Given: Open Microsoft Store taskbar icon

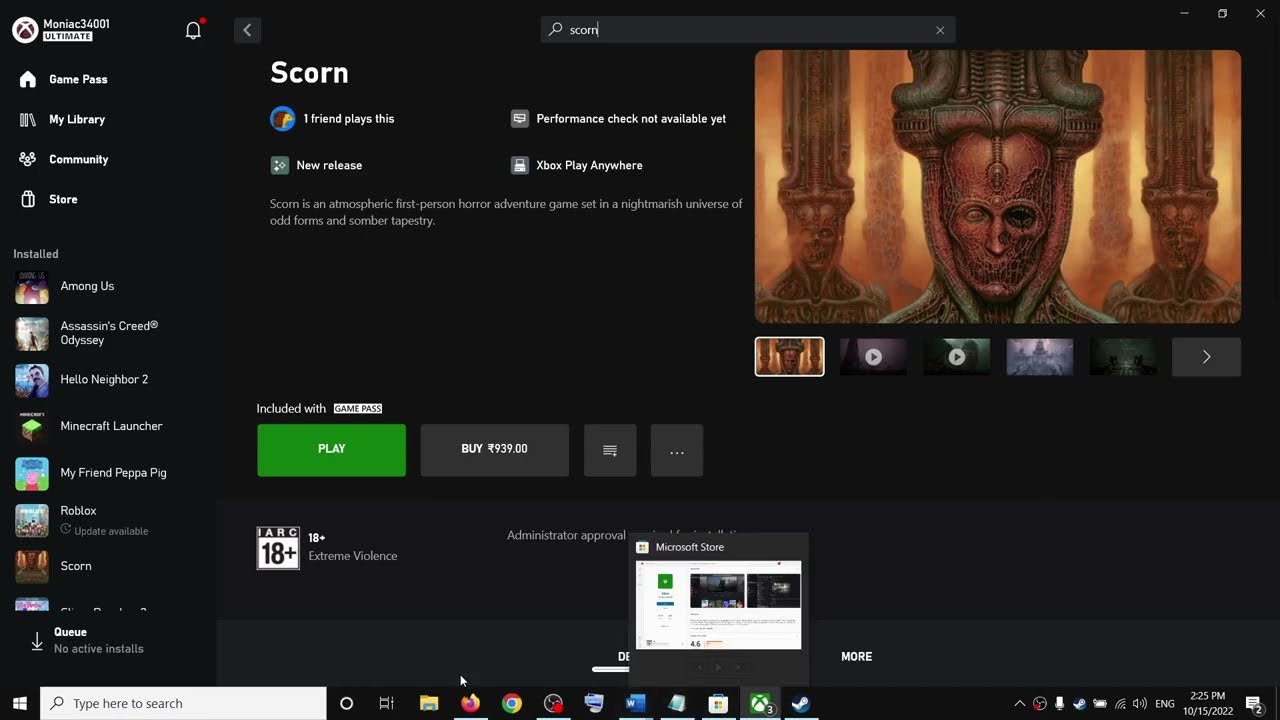Looking at the screenshot, I should [718, 704].
